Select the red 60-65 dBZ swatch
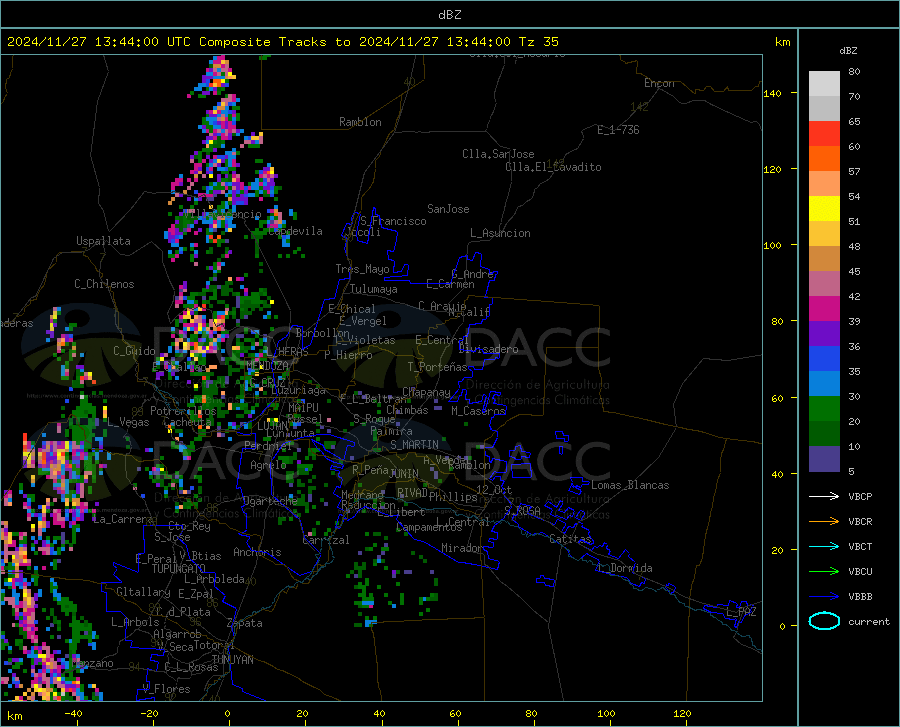 click(824, 134)
